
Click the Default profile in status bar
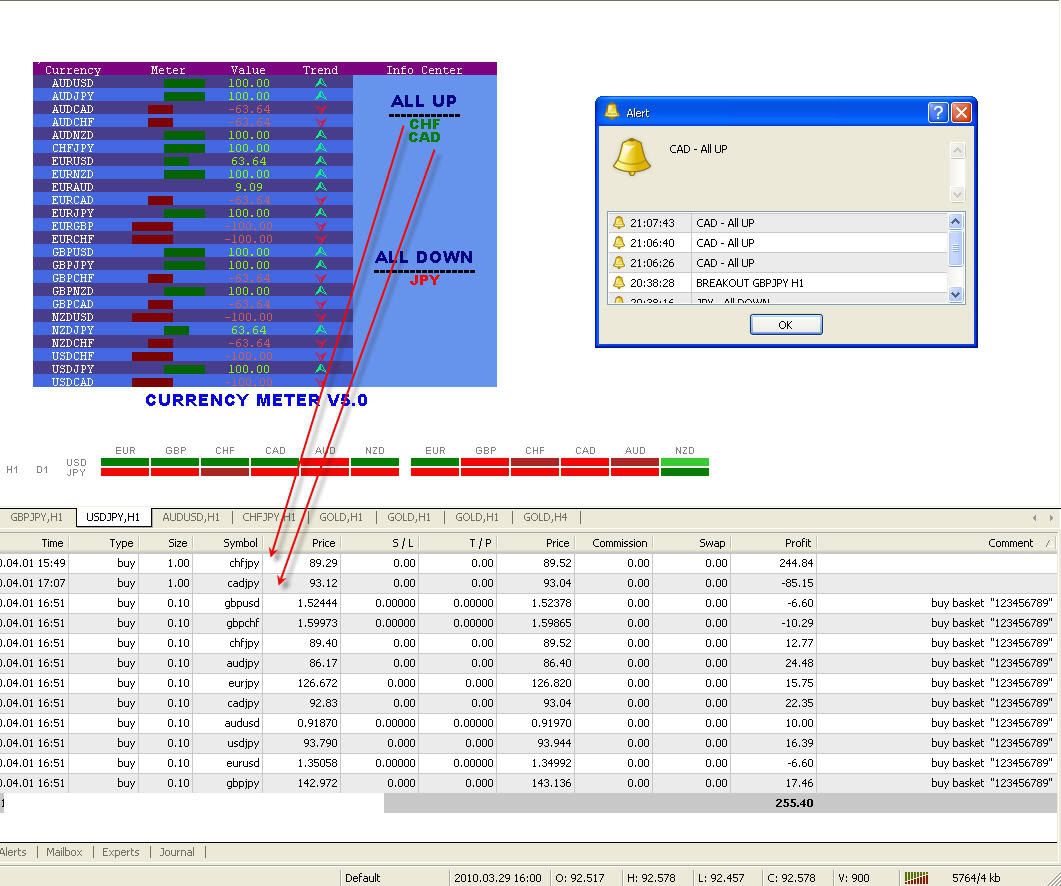pos(363,878)
